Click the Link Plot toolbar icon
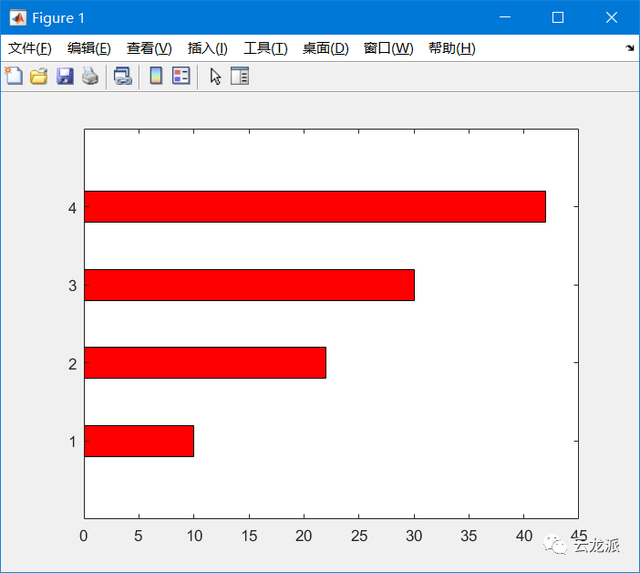Viewport: 640px width, 573px height. pyautogui.click(x=123, y=76)
